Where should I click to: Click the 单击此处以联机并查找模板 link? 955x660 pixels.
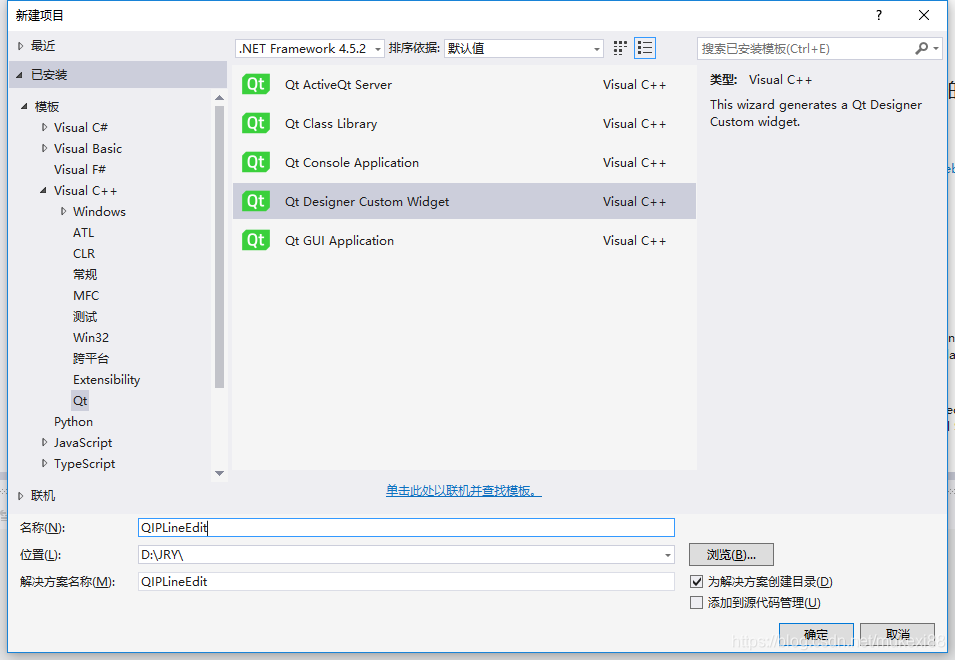pos(463,491)
